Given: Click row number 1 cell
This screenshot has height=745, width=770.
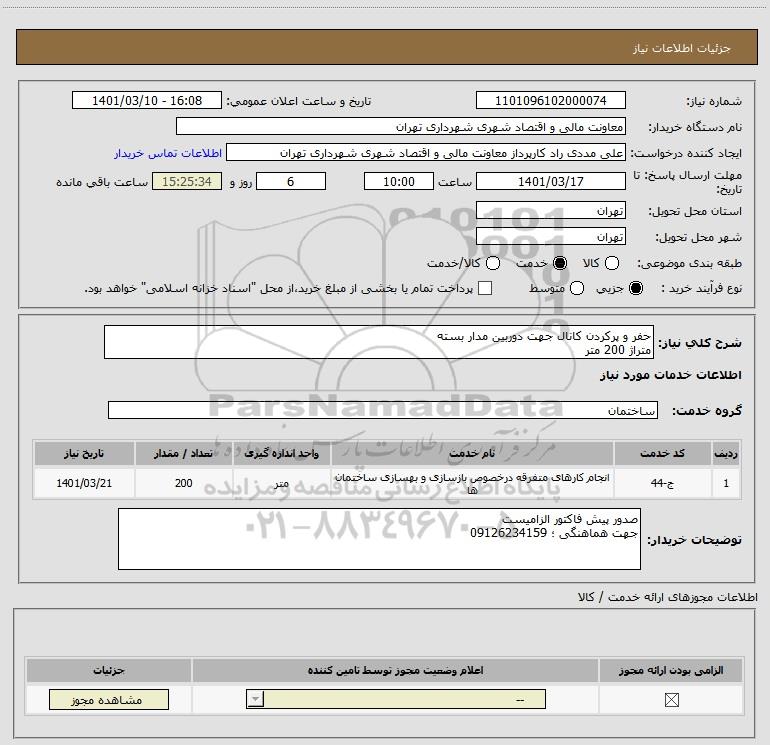Looking at the screenshot, I should pos(726,483).
